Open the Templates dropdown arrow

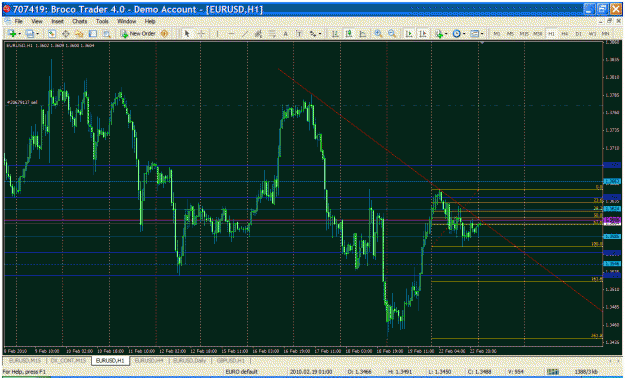coord(482,34)
